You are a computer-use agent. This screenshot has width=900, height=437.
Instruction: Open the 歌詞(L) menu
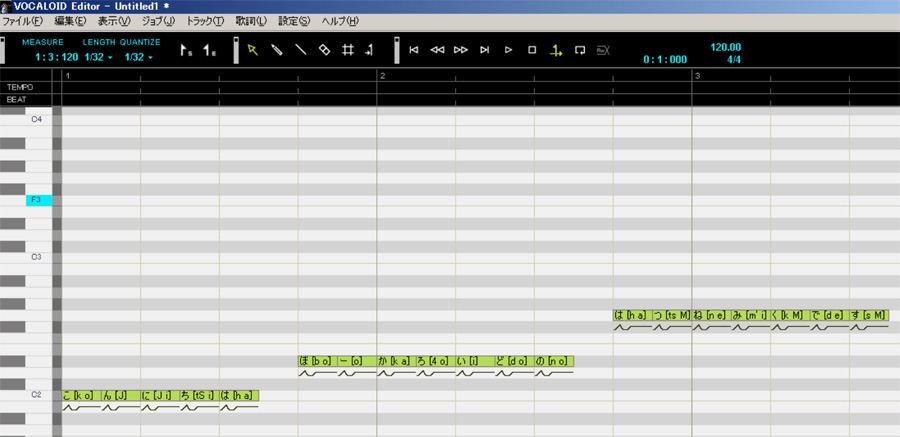click(251, 21)
